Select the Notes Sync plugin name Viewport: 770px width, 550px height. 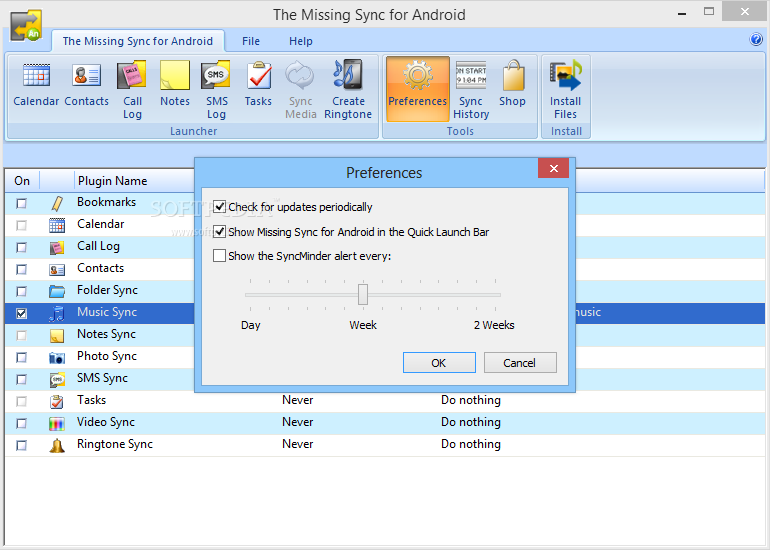(x=106, y=334)
